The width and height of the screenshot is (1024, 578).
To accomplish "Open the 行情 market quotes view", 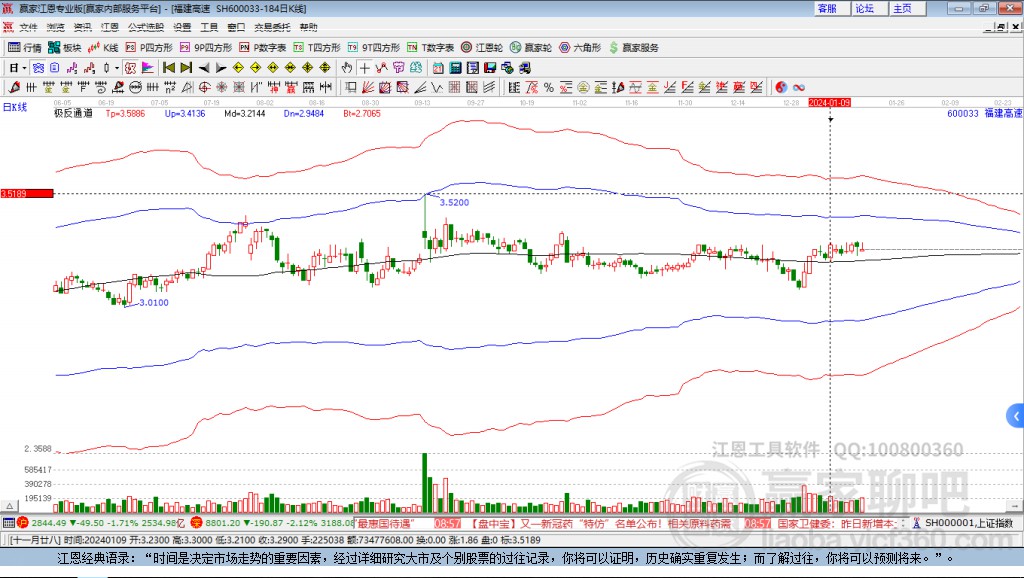I will click(24, 48).
